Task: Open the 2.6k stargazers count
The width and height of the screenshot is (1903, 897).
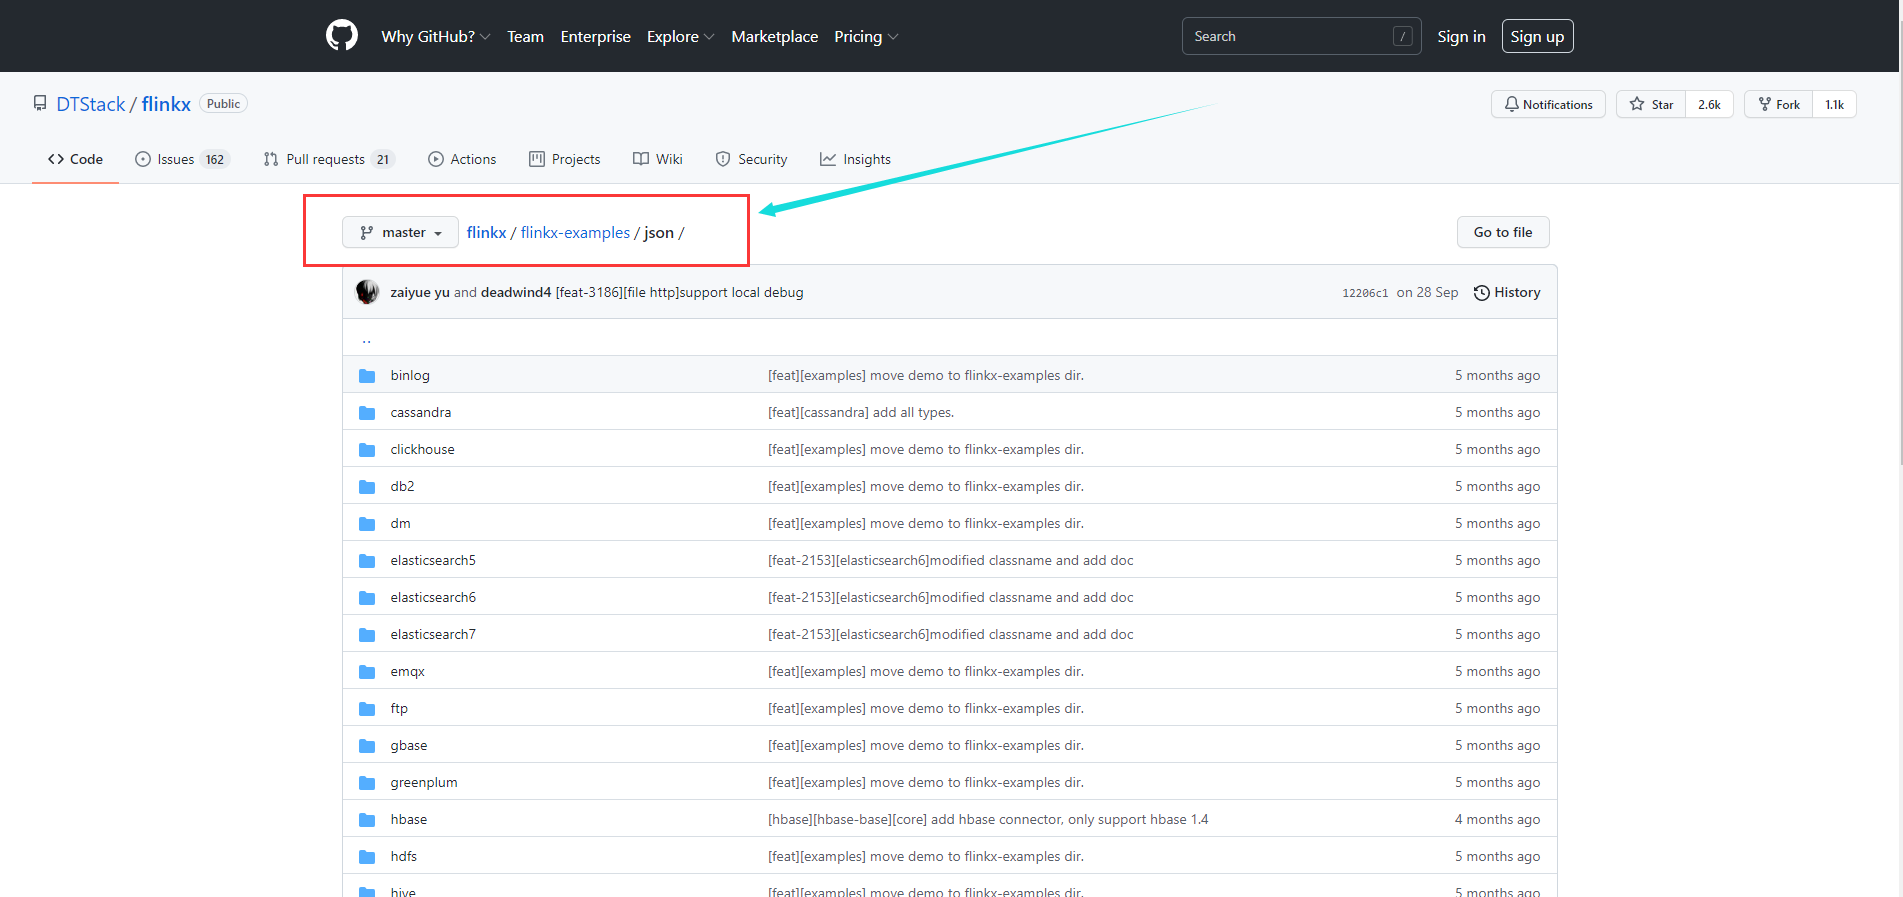Action: pyautogui.click(x=1709, y=104)
